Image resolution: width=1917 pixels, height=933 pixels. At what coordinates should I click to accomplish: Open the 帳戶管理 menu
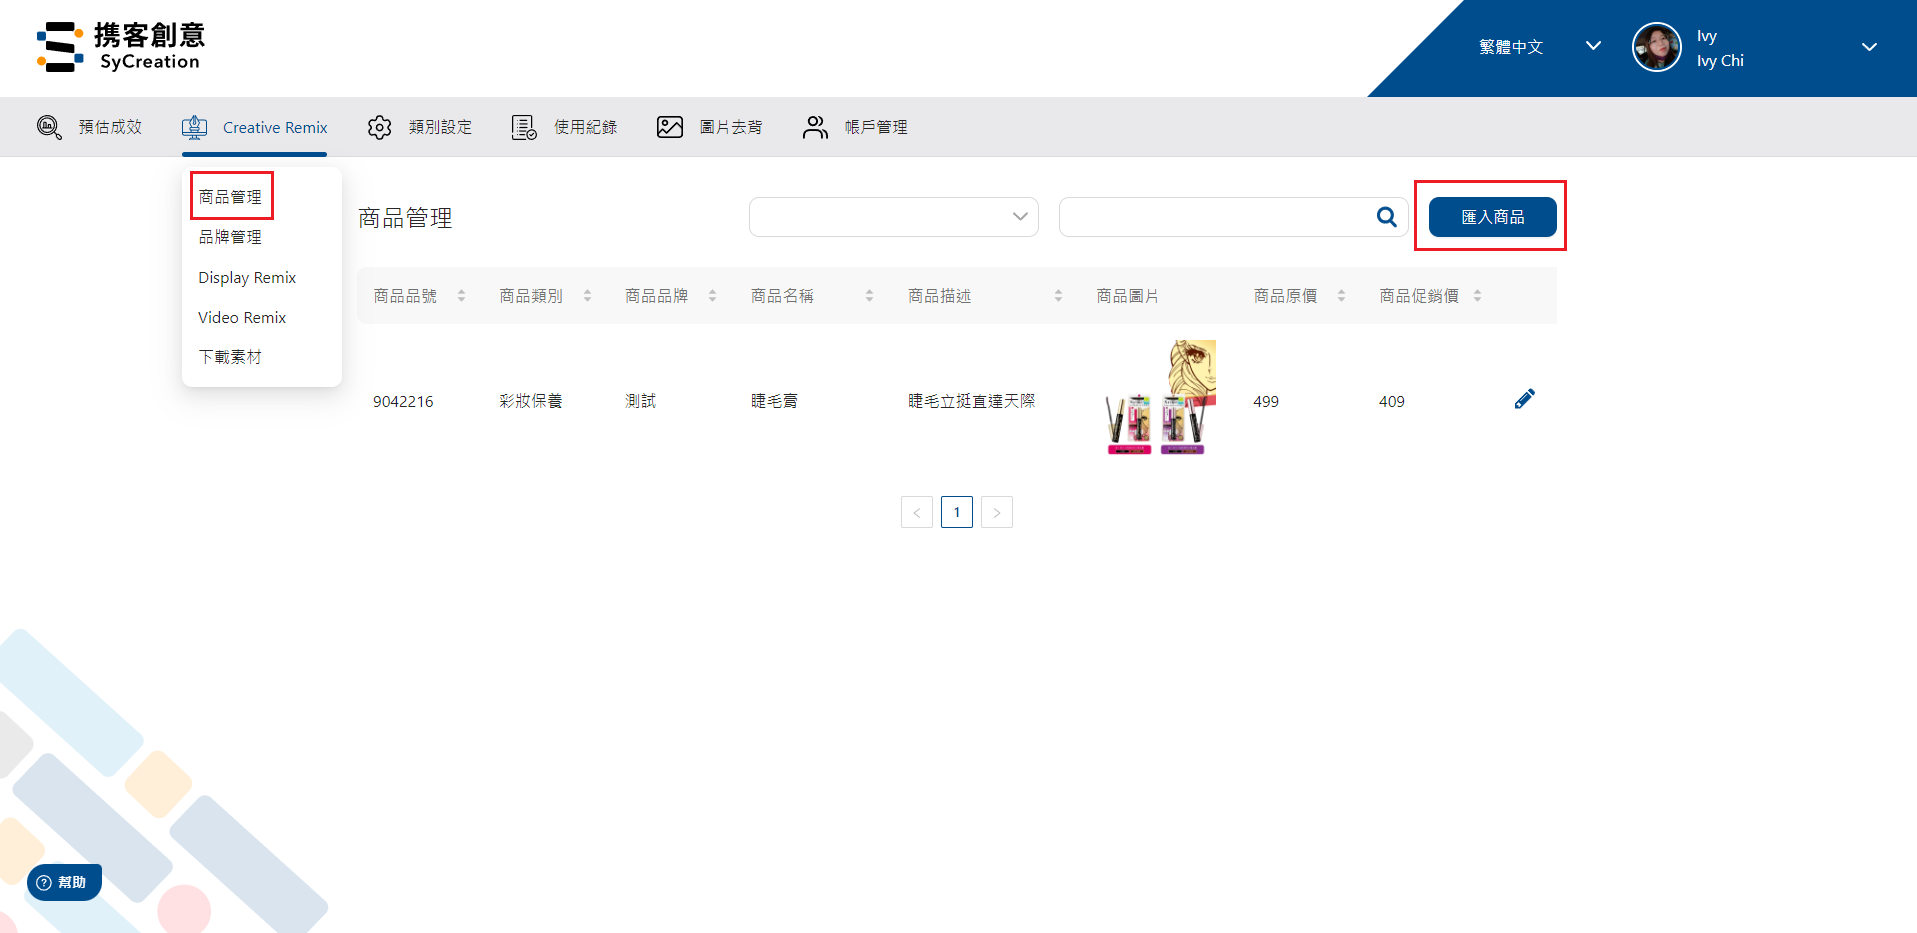point(876,127)
